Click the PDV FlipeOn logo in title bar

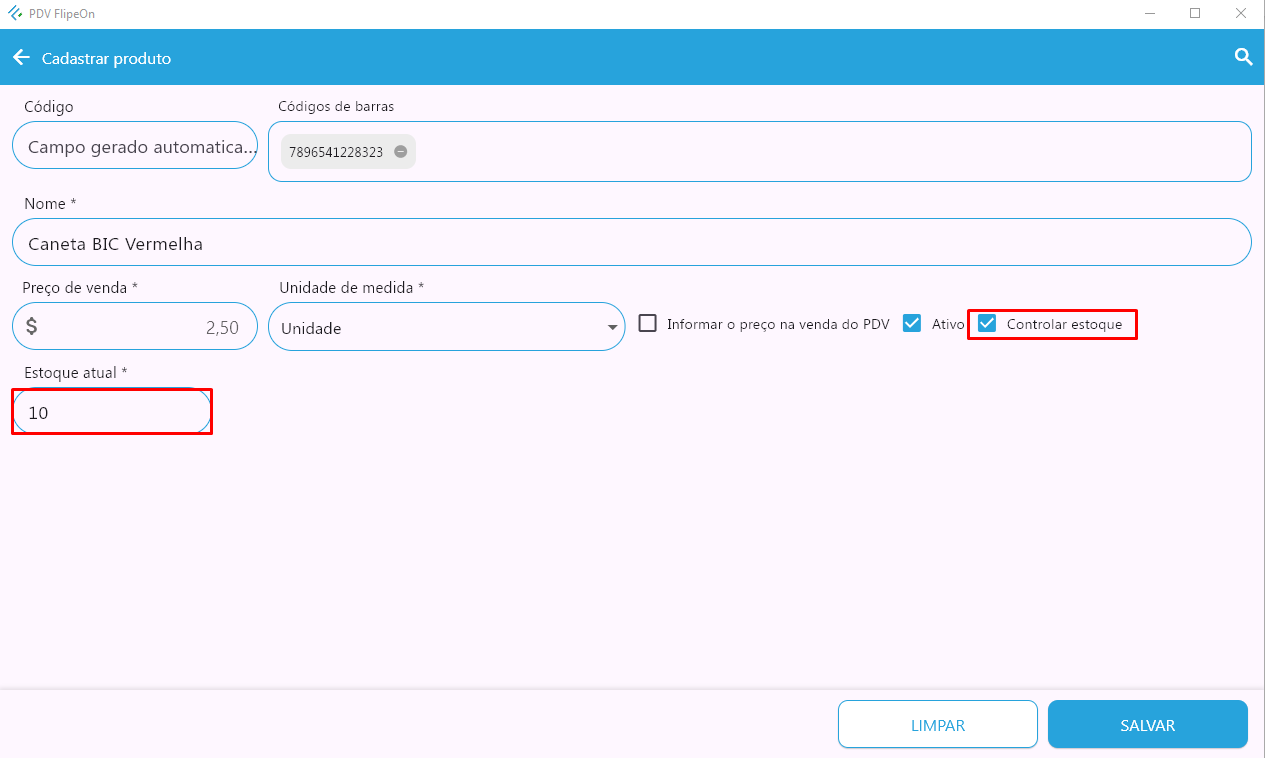point(15,14)
